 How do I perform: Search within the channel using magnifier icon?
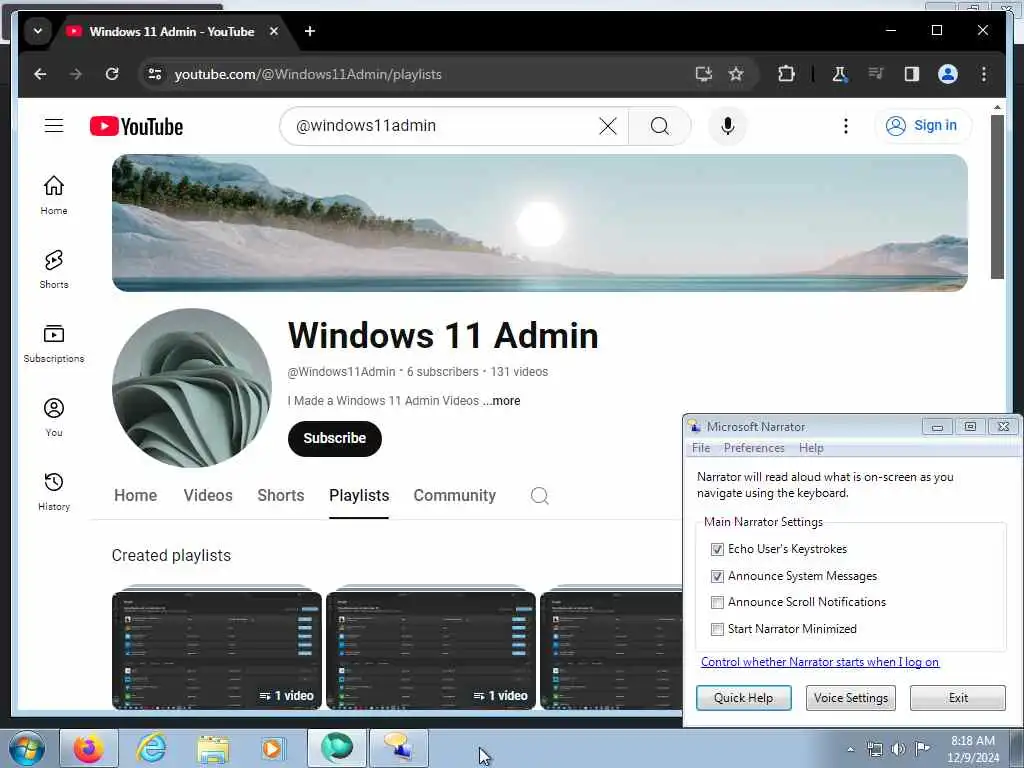(539, 496)
